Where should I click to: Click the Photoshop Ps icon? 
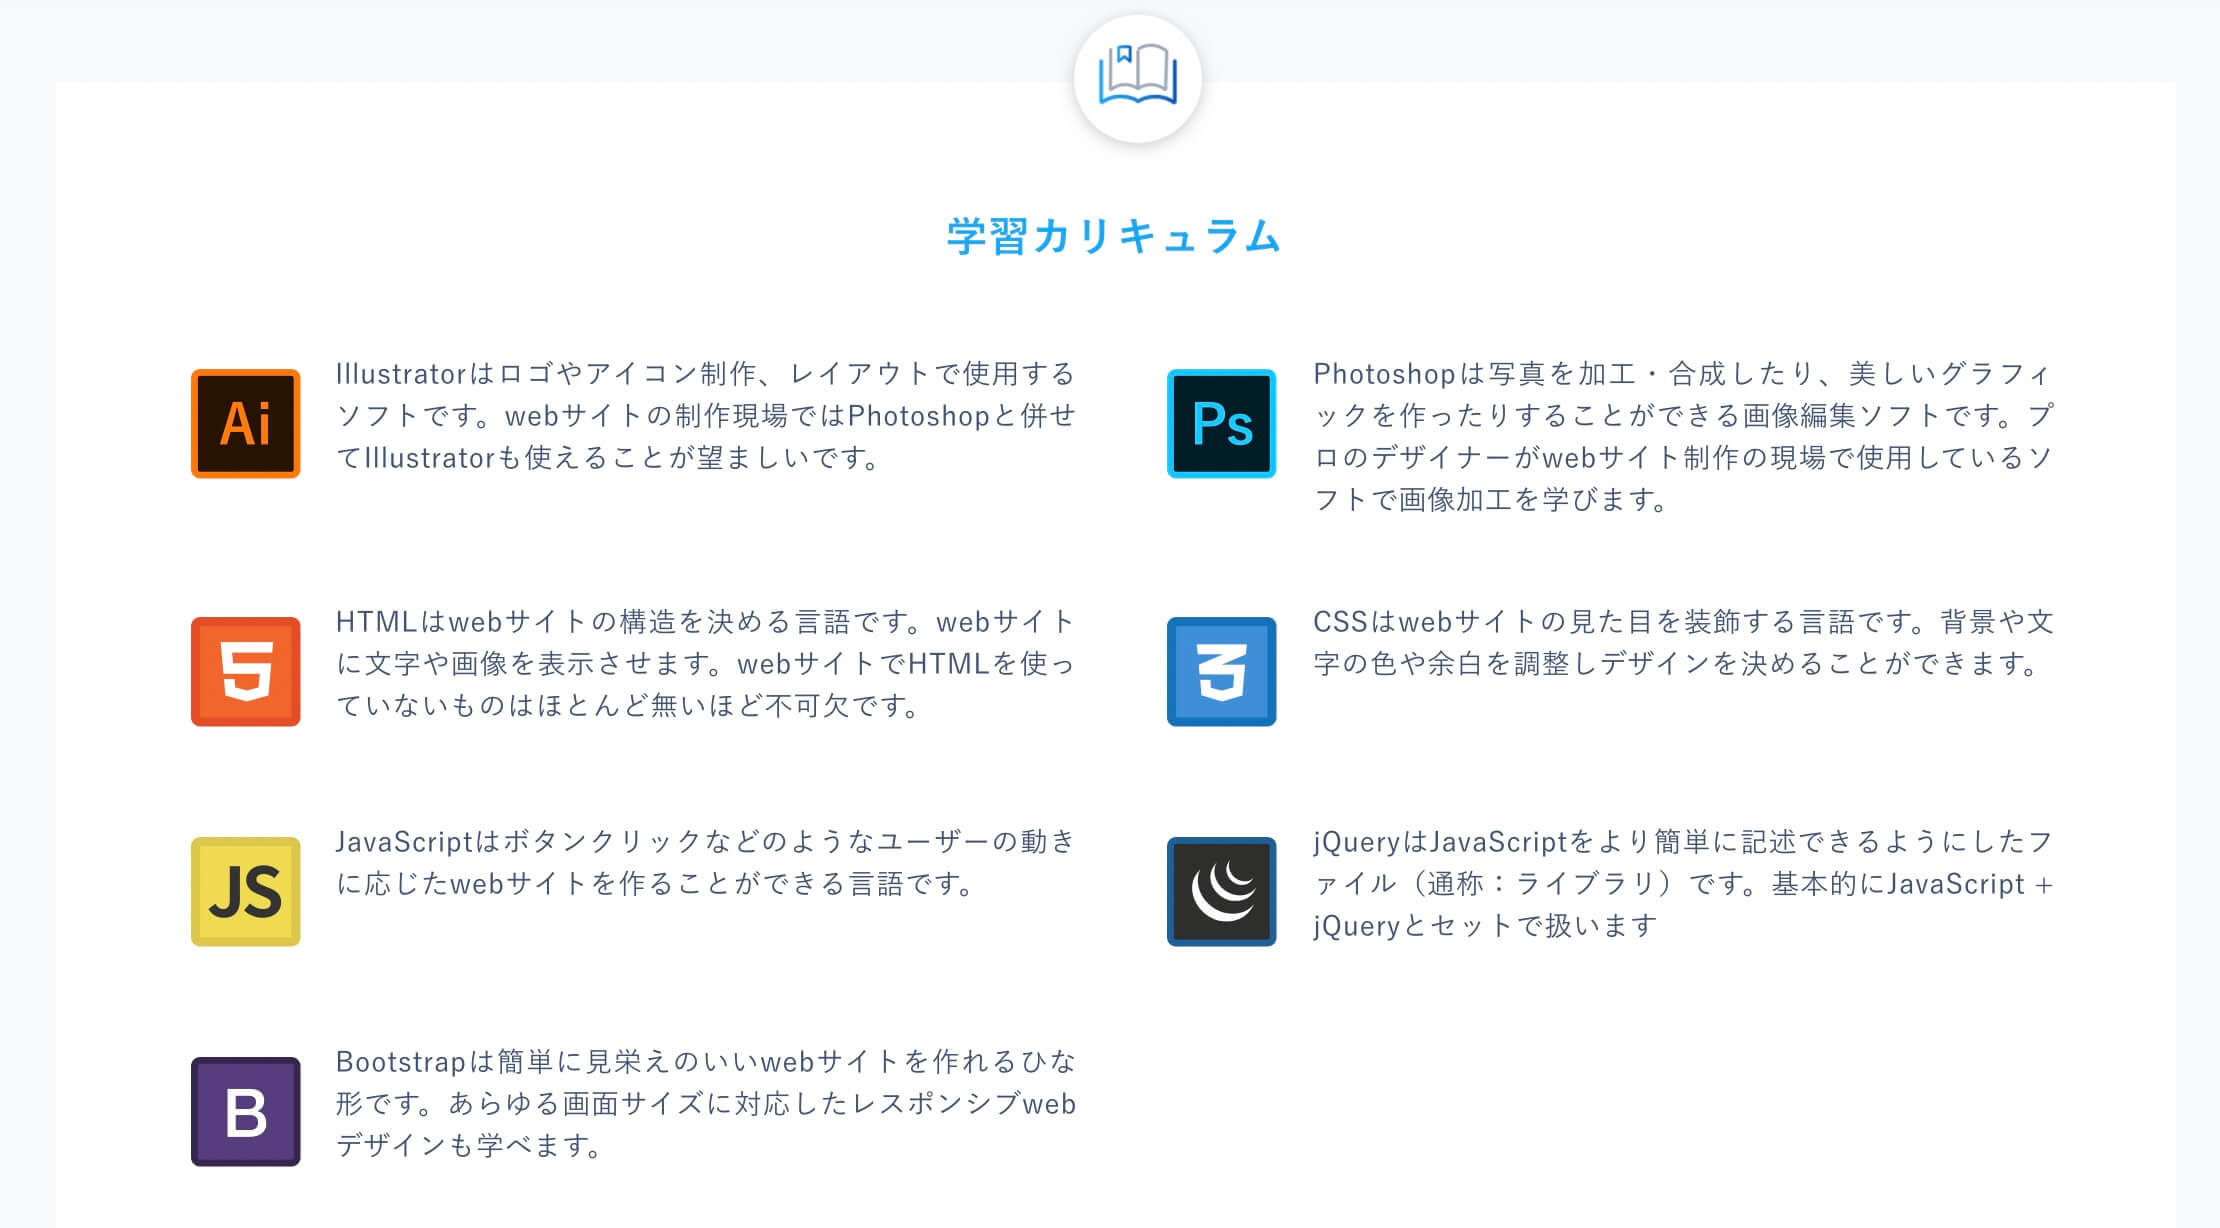(1221, 424)
